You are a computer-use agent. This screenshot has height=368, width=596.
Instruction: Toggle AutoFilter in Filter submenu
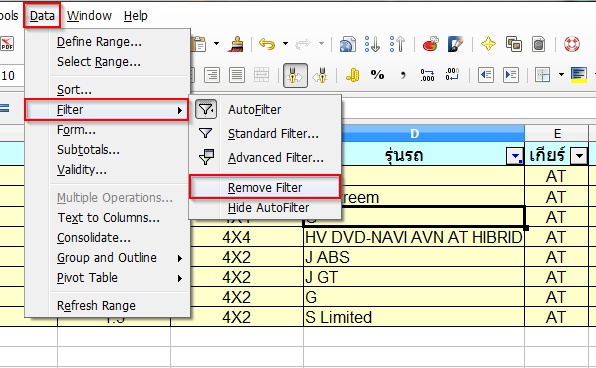tap(265, 110)
